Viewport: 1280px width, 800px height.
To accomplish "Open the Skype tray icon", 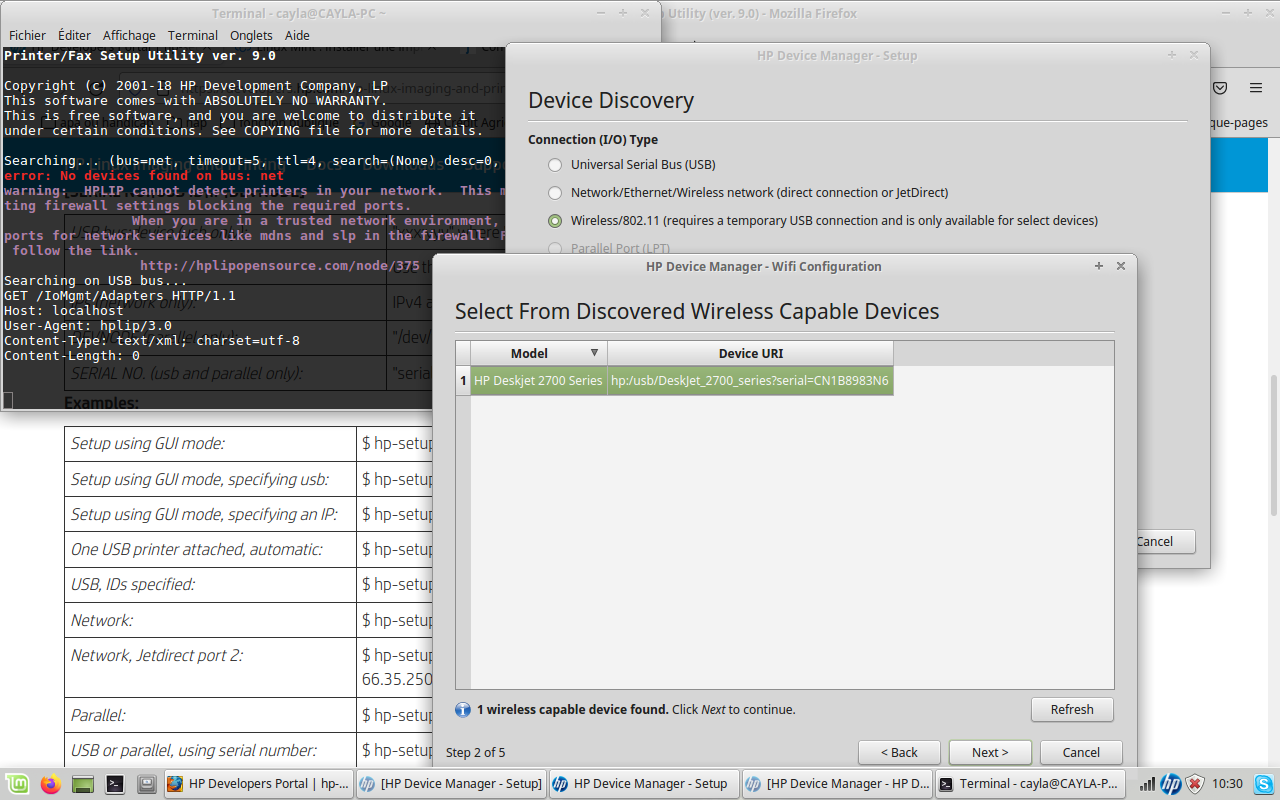I will coord(1263,784).
